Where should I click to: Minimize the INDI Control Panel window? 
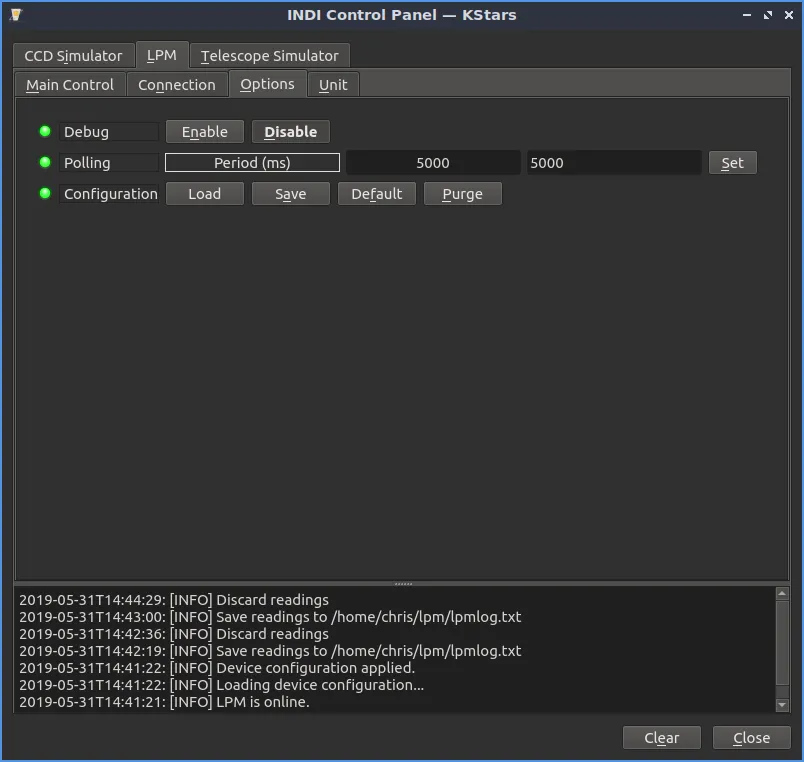747,15
